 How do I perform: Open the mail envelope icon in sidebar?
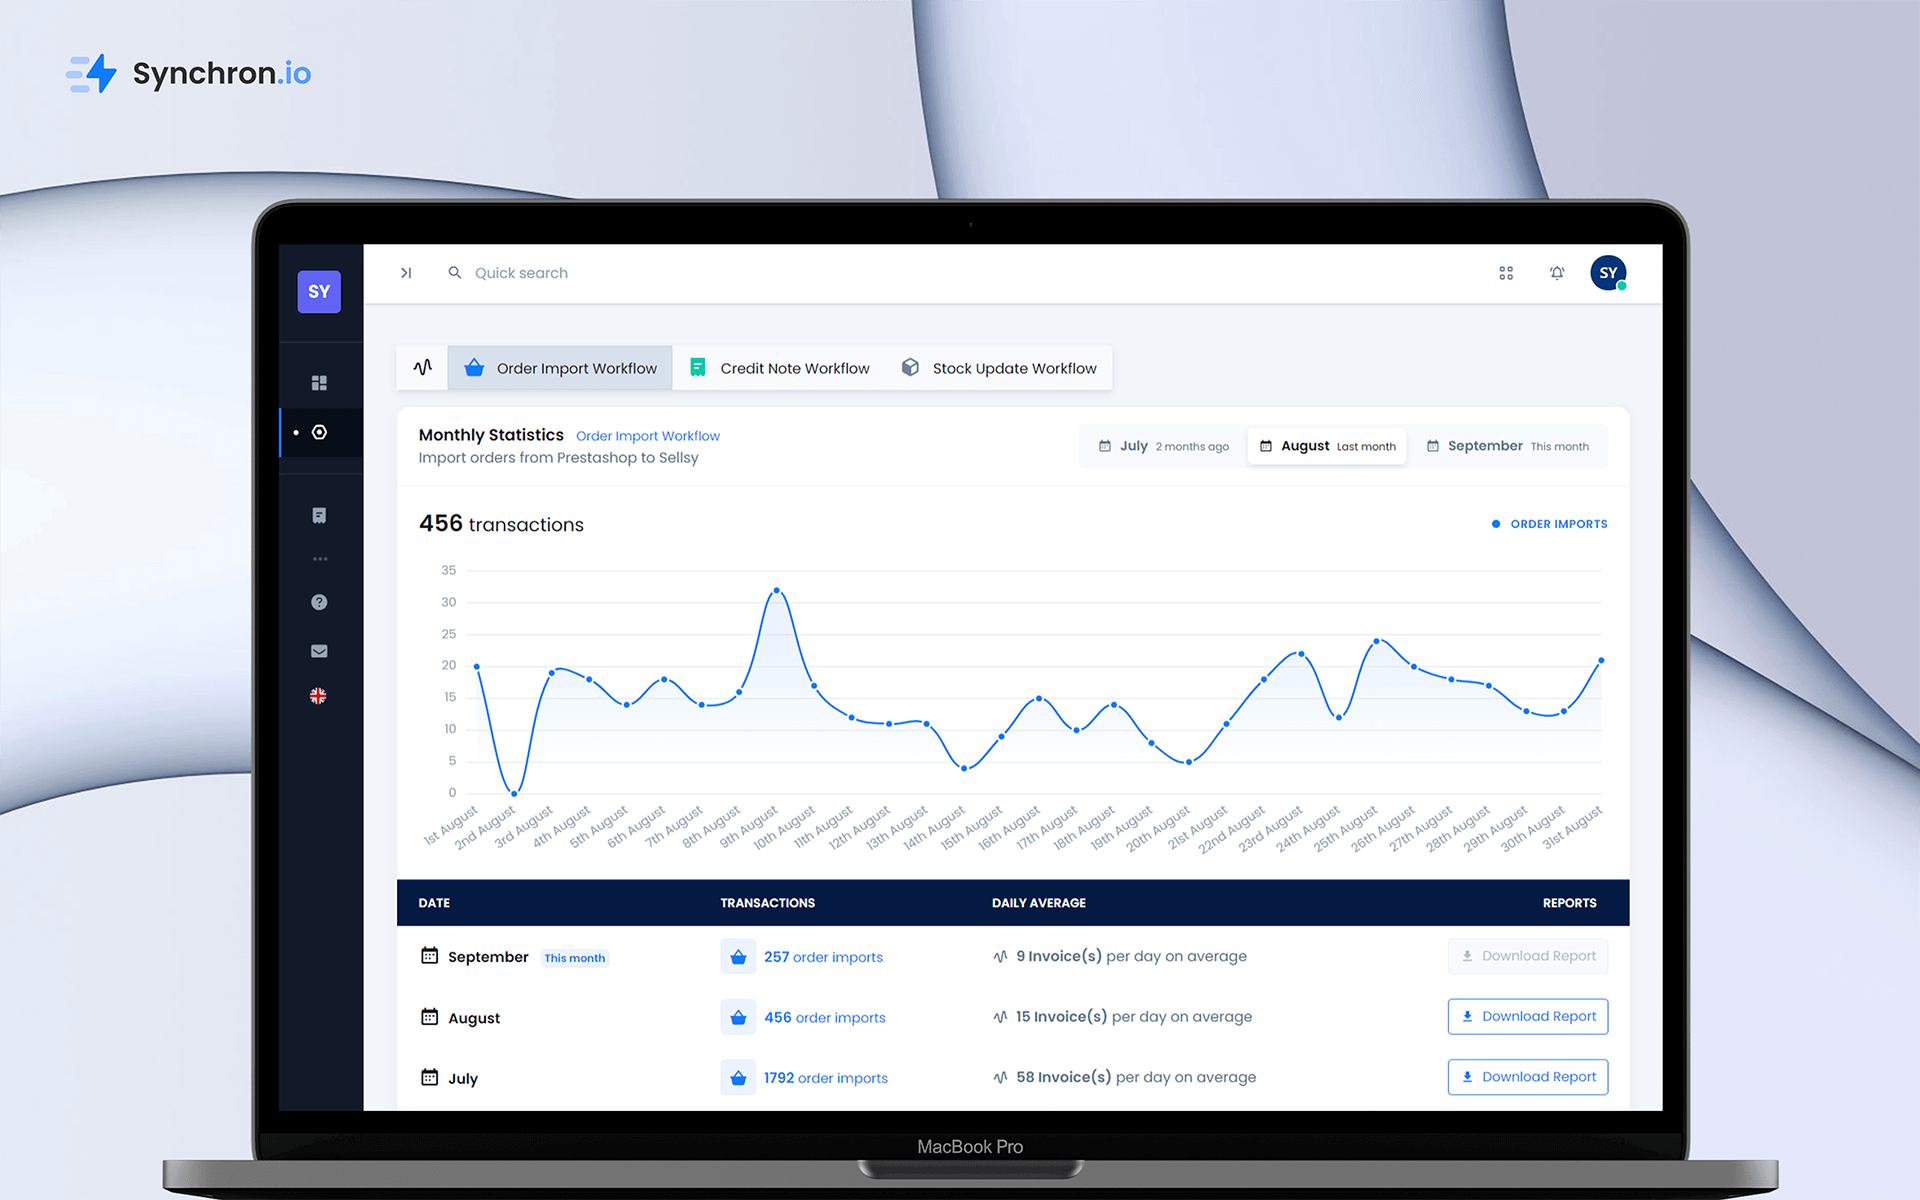point(319,651)
